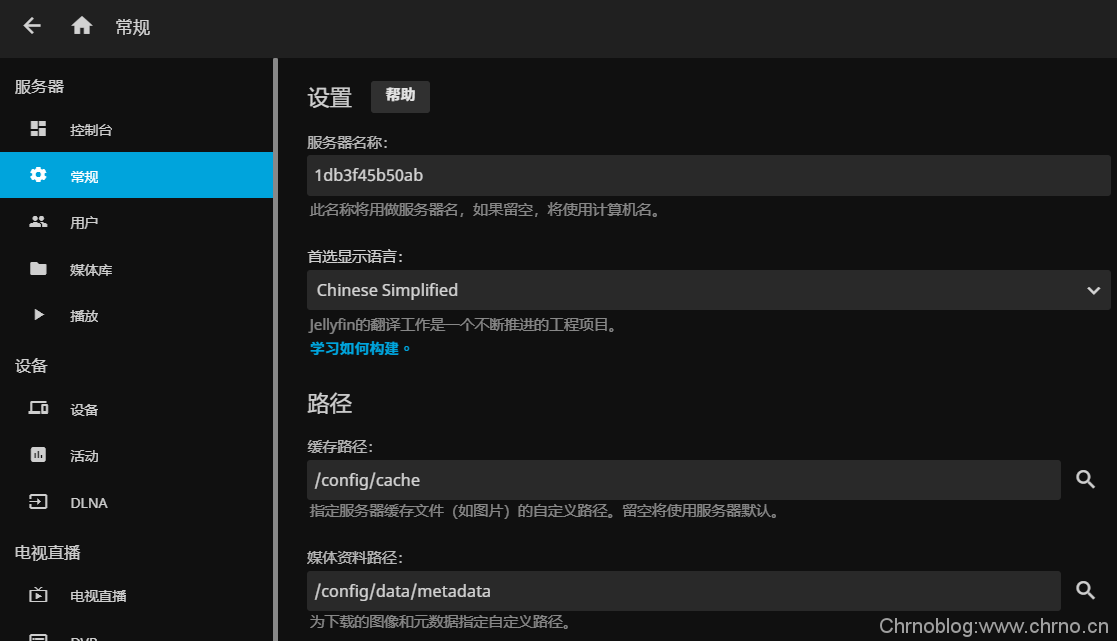This screenshot has height=641, width=1117.
Task: Browse for 缓存路径 using search icon
Action: [x=1086, y=480]
